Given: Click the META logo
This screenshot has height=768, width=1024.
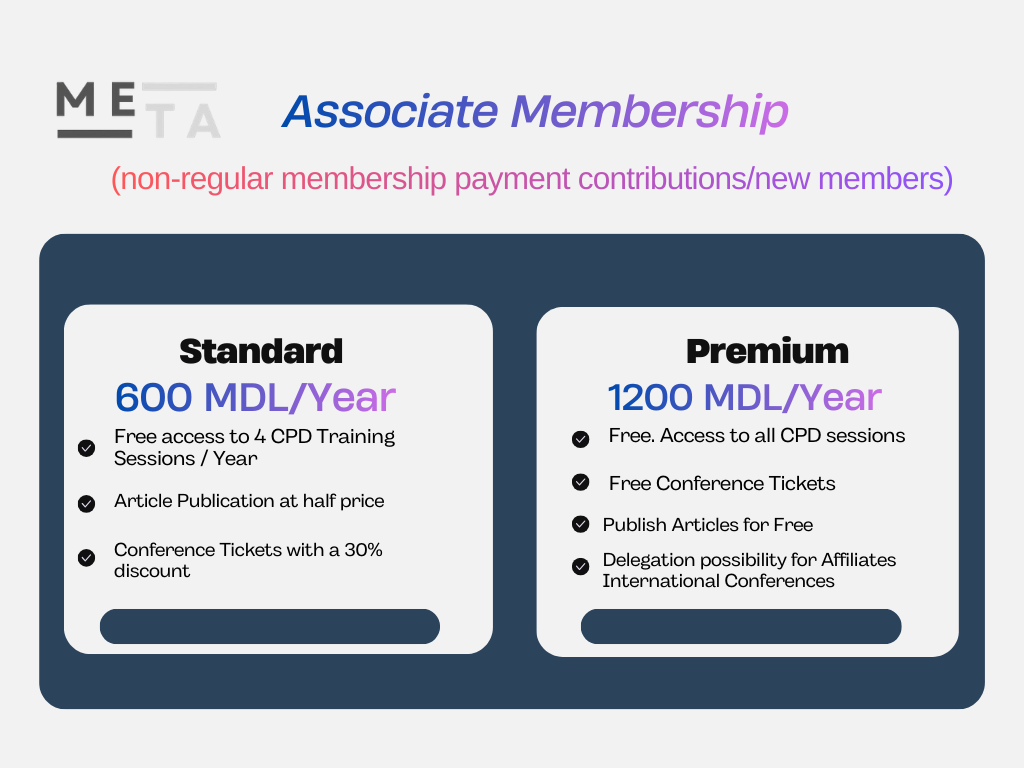Looking at the screenshot, I should (x=138, y=110).
